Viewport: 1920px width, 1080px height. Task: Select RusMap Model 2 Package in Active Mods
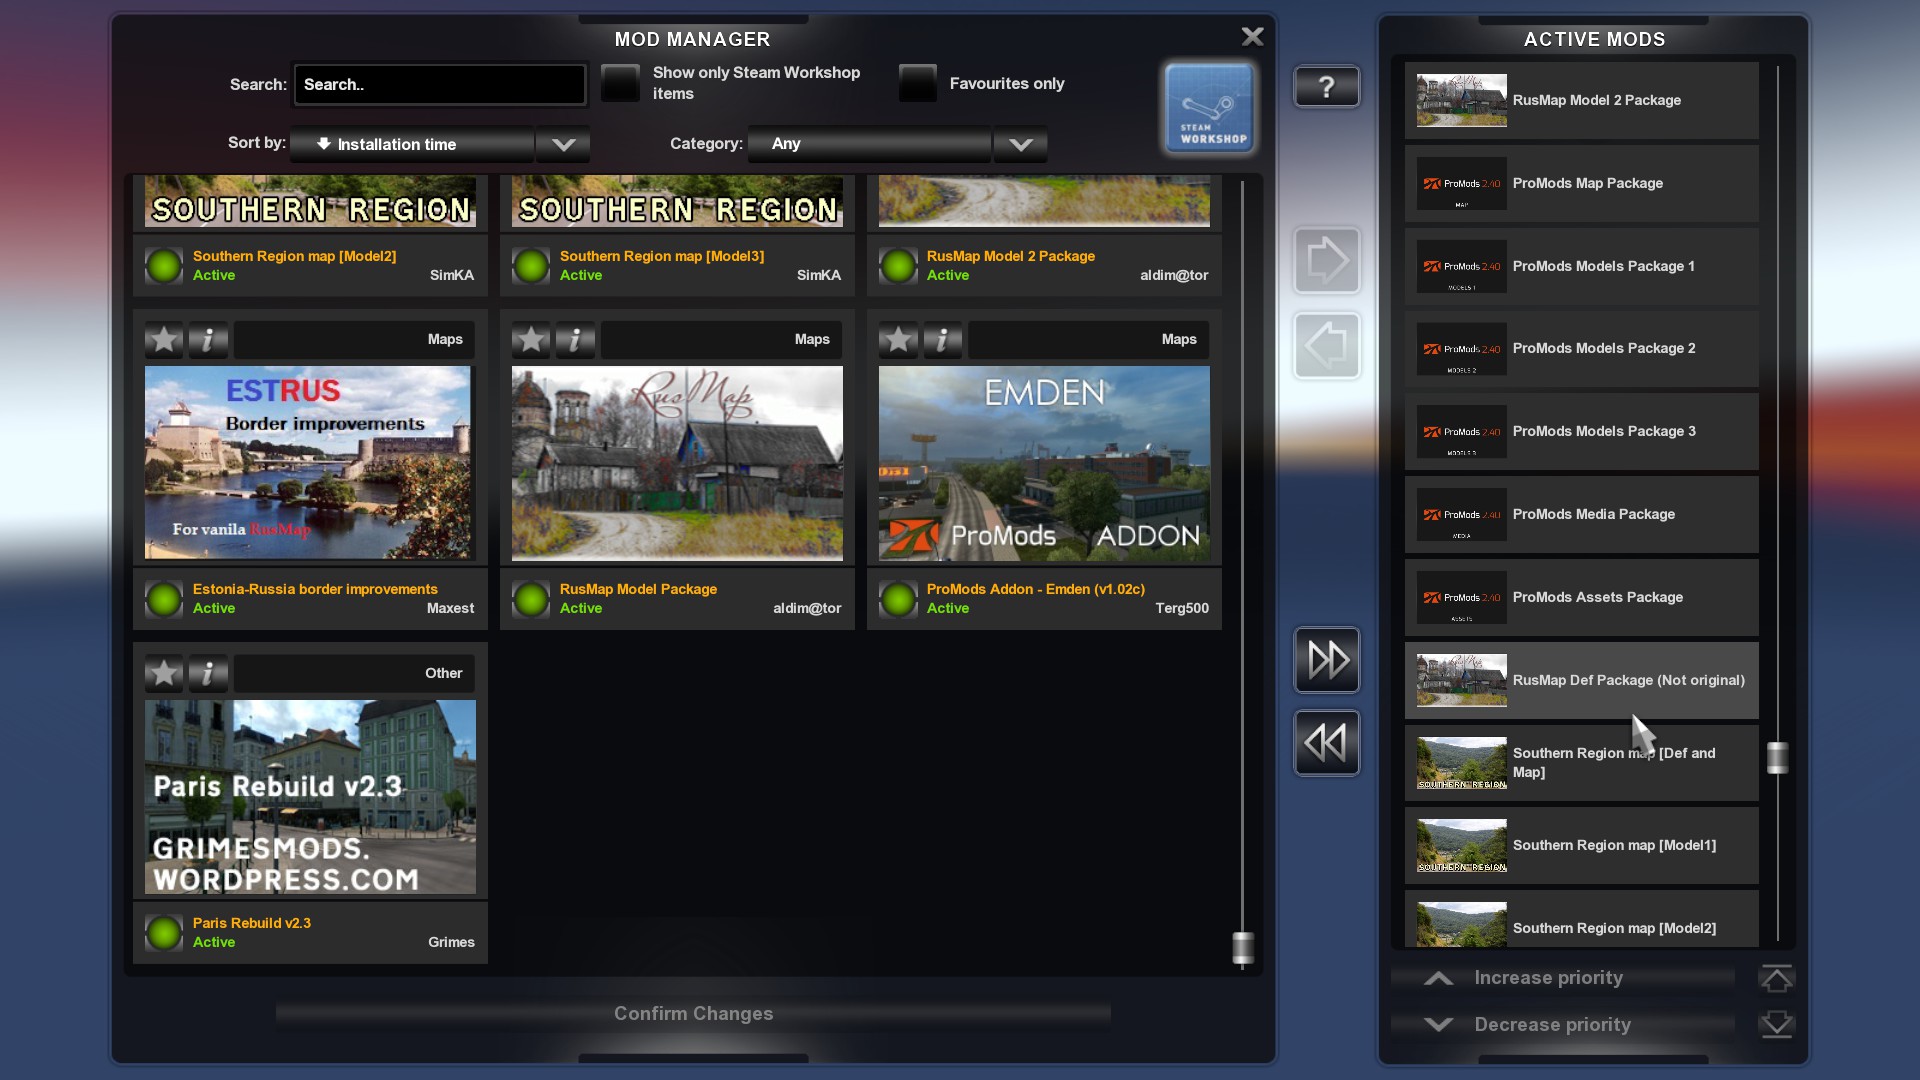click(1581, 100)
